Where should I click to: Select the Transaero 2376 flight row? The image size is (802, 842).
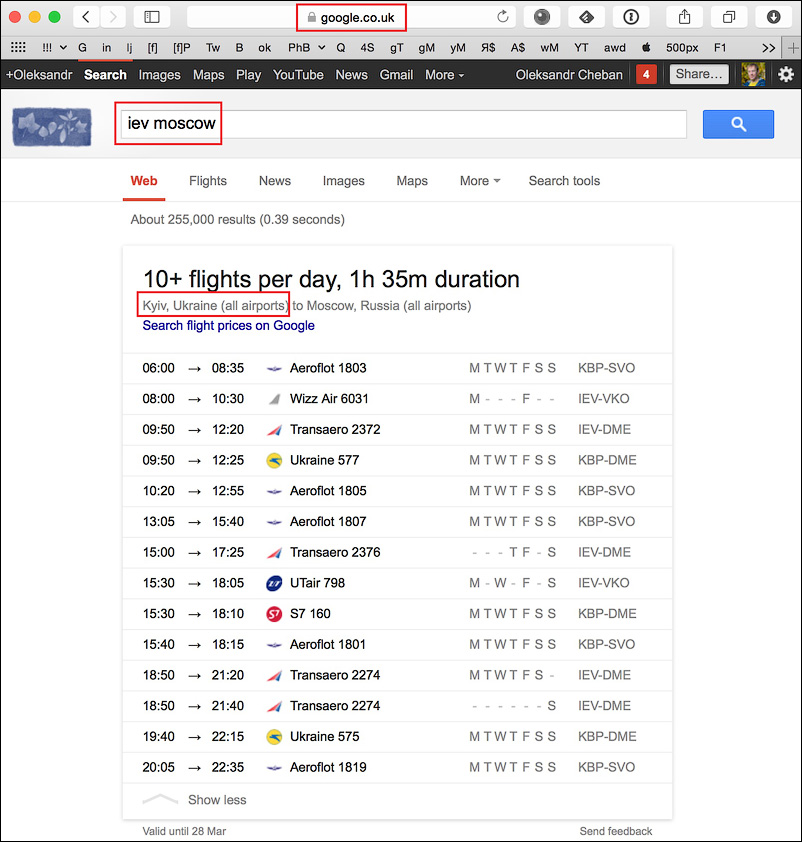coord(397,553)
